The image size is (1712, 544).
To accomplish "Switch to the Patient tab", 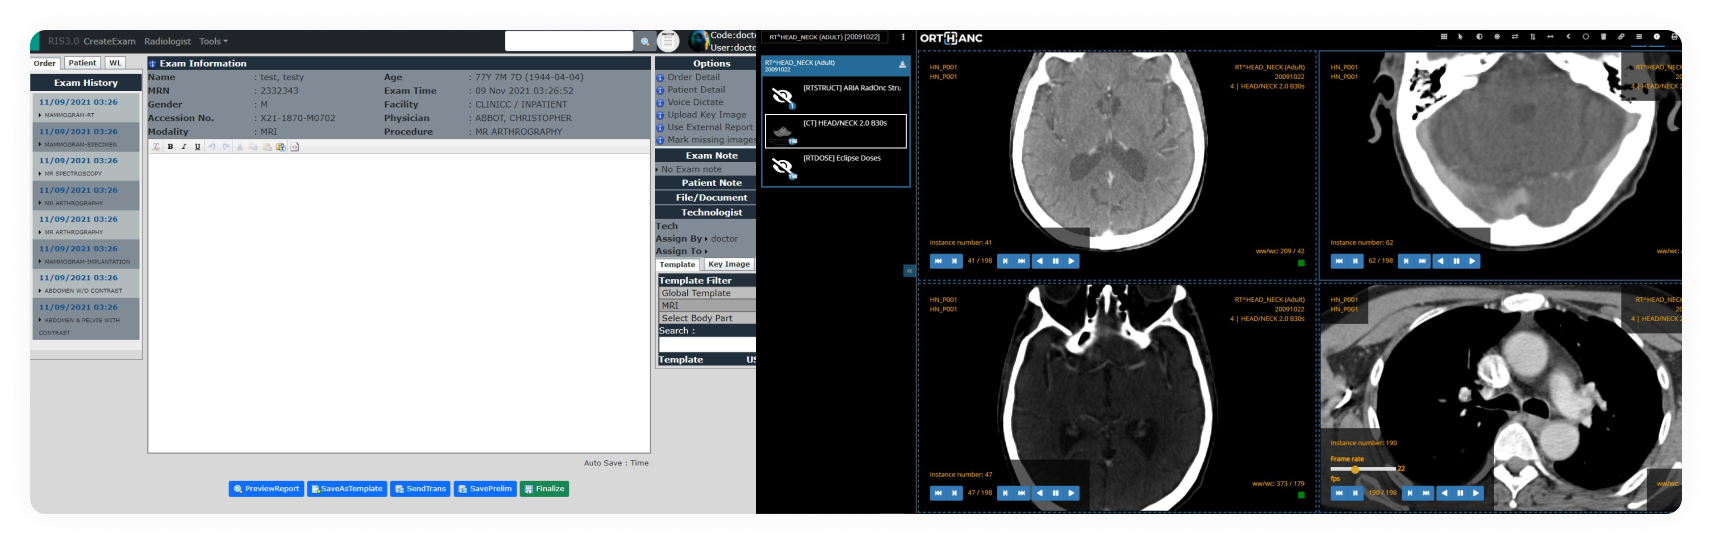I will [82, 63].
